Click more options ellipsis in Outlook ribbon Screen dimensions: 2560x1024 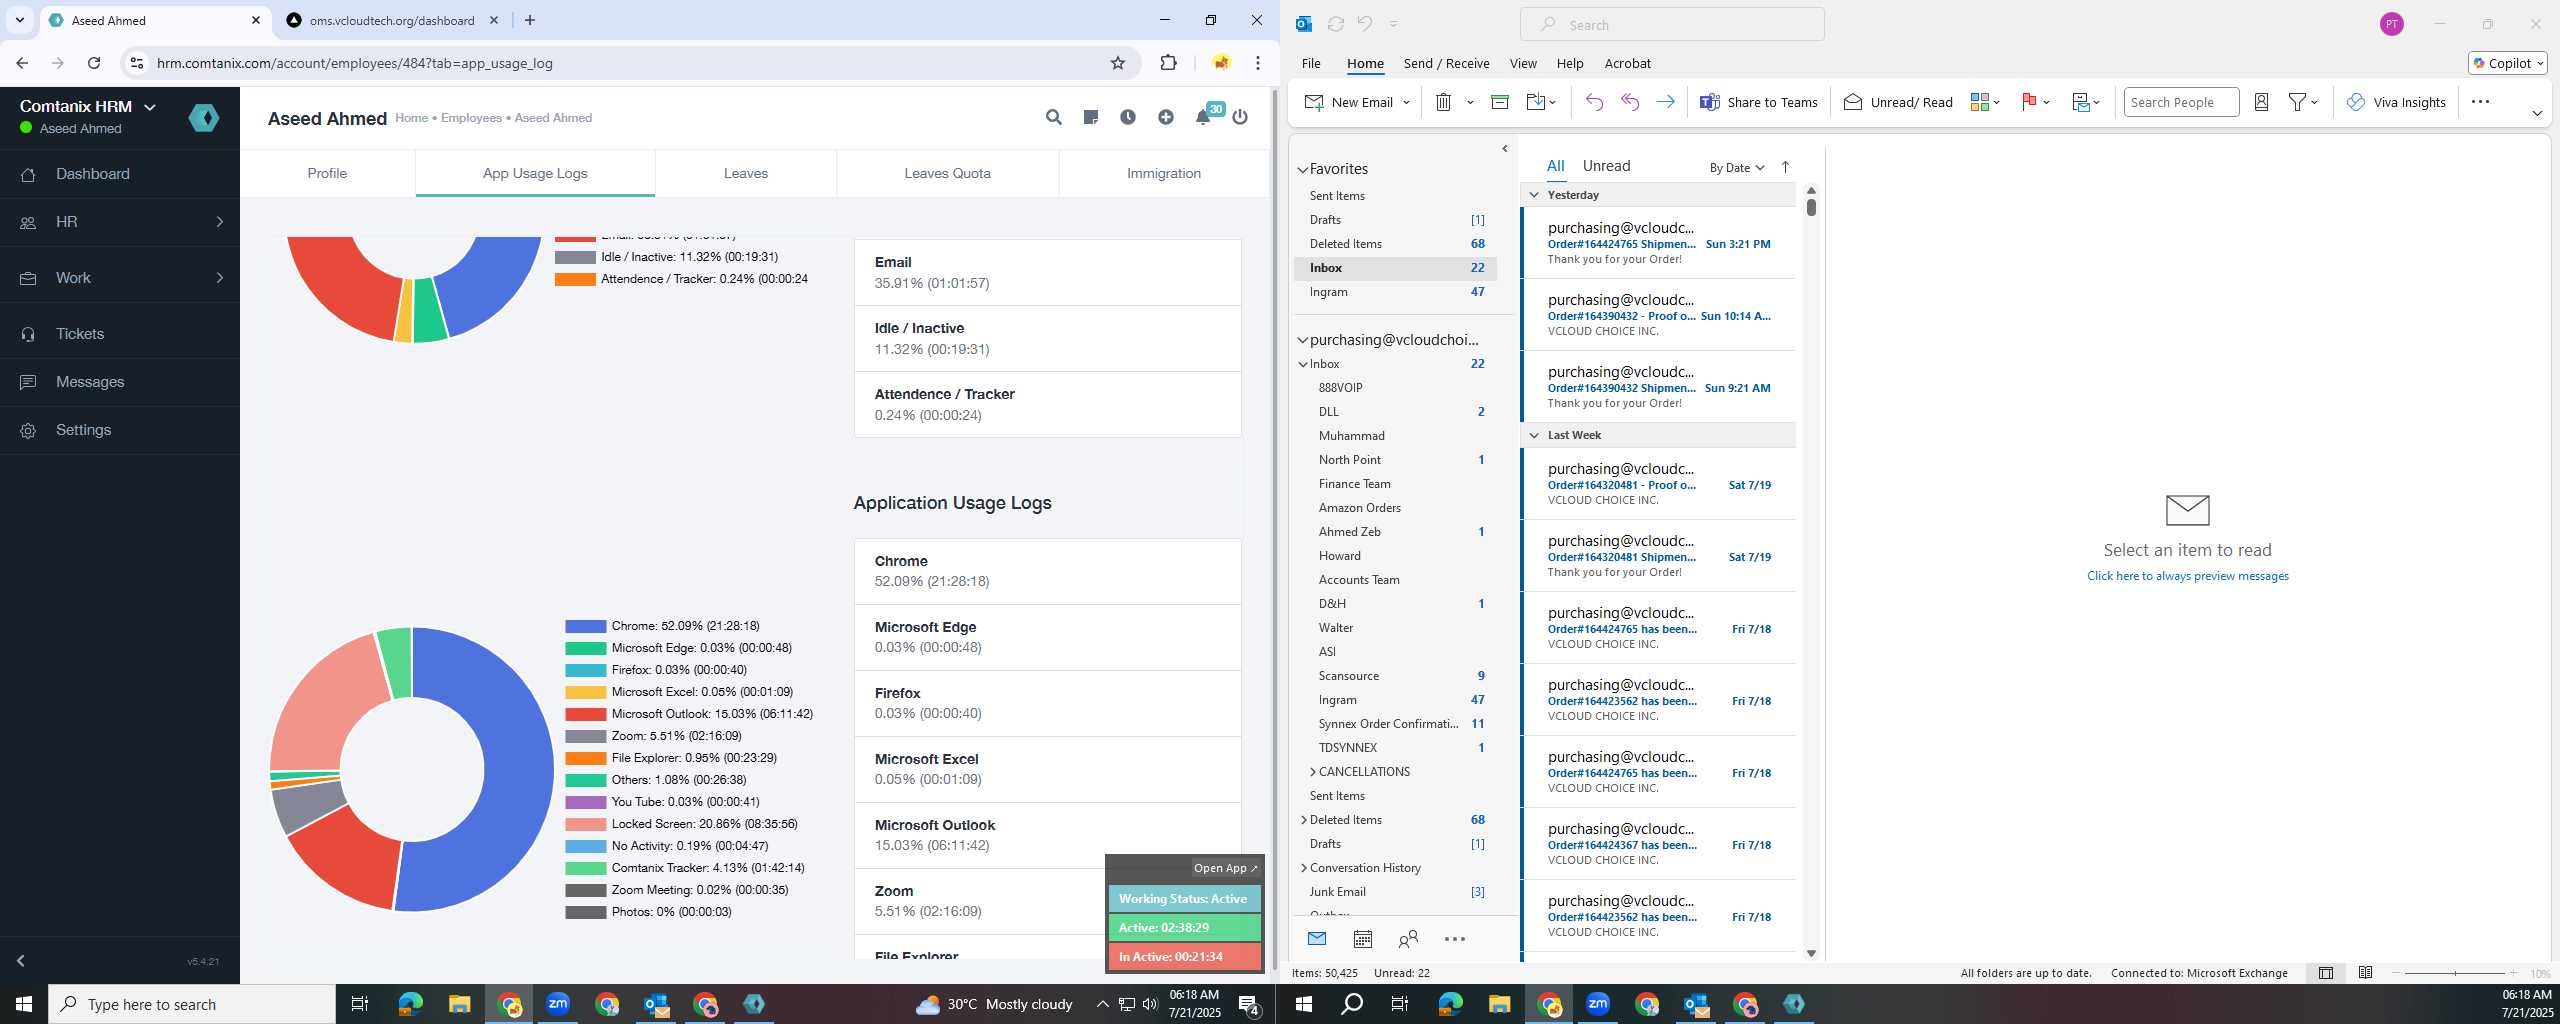pos(2480,102)
